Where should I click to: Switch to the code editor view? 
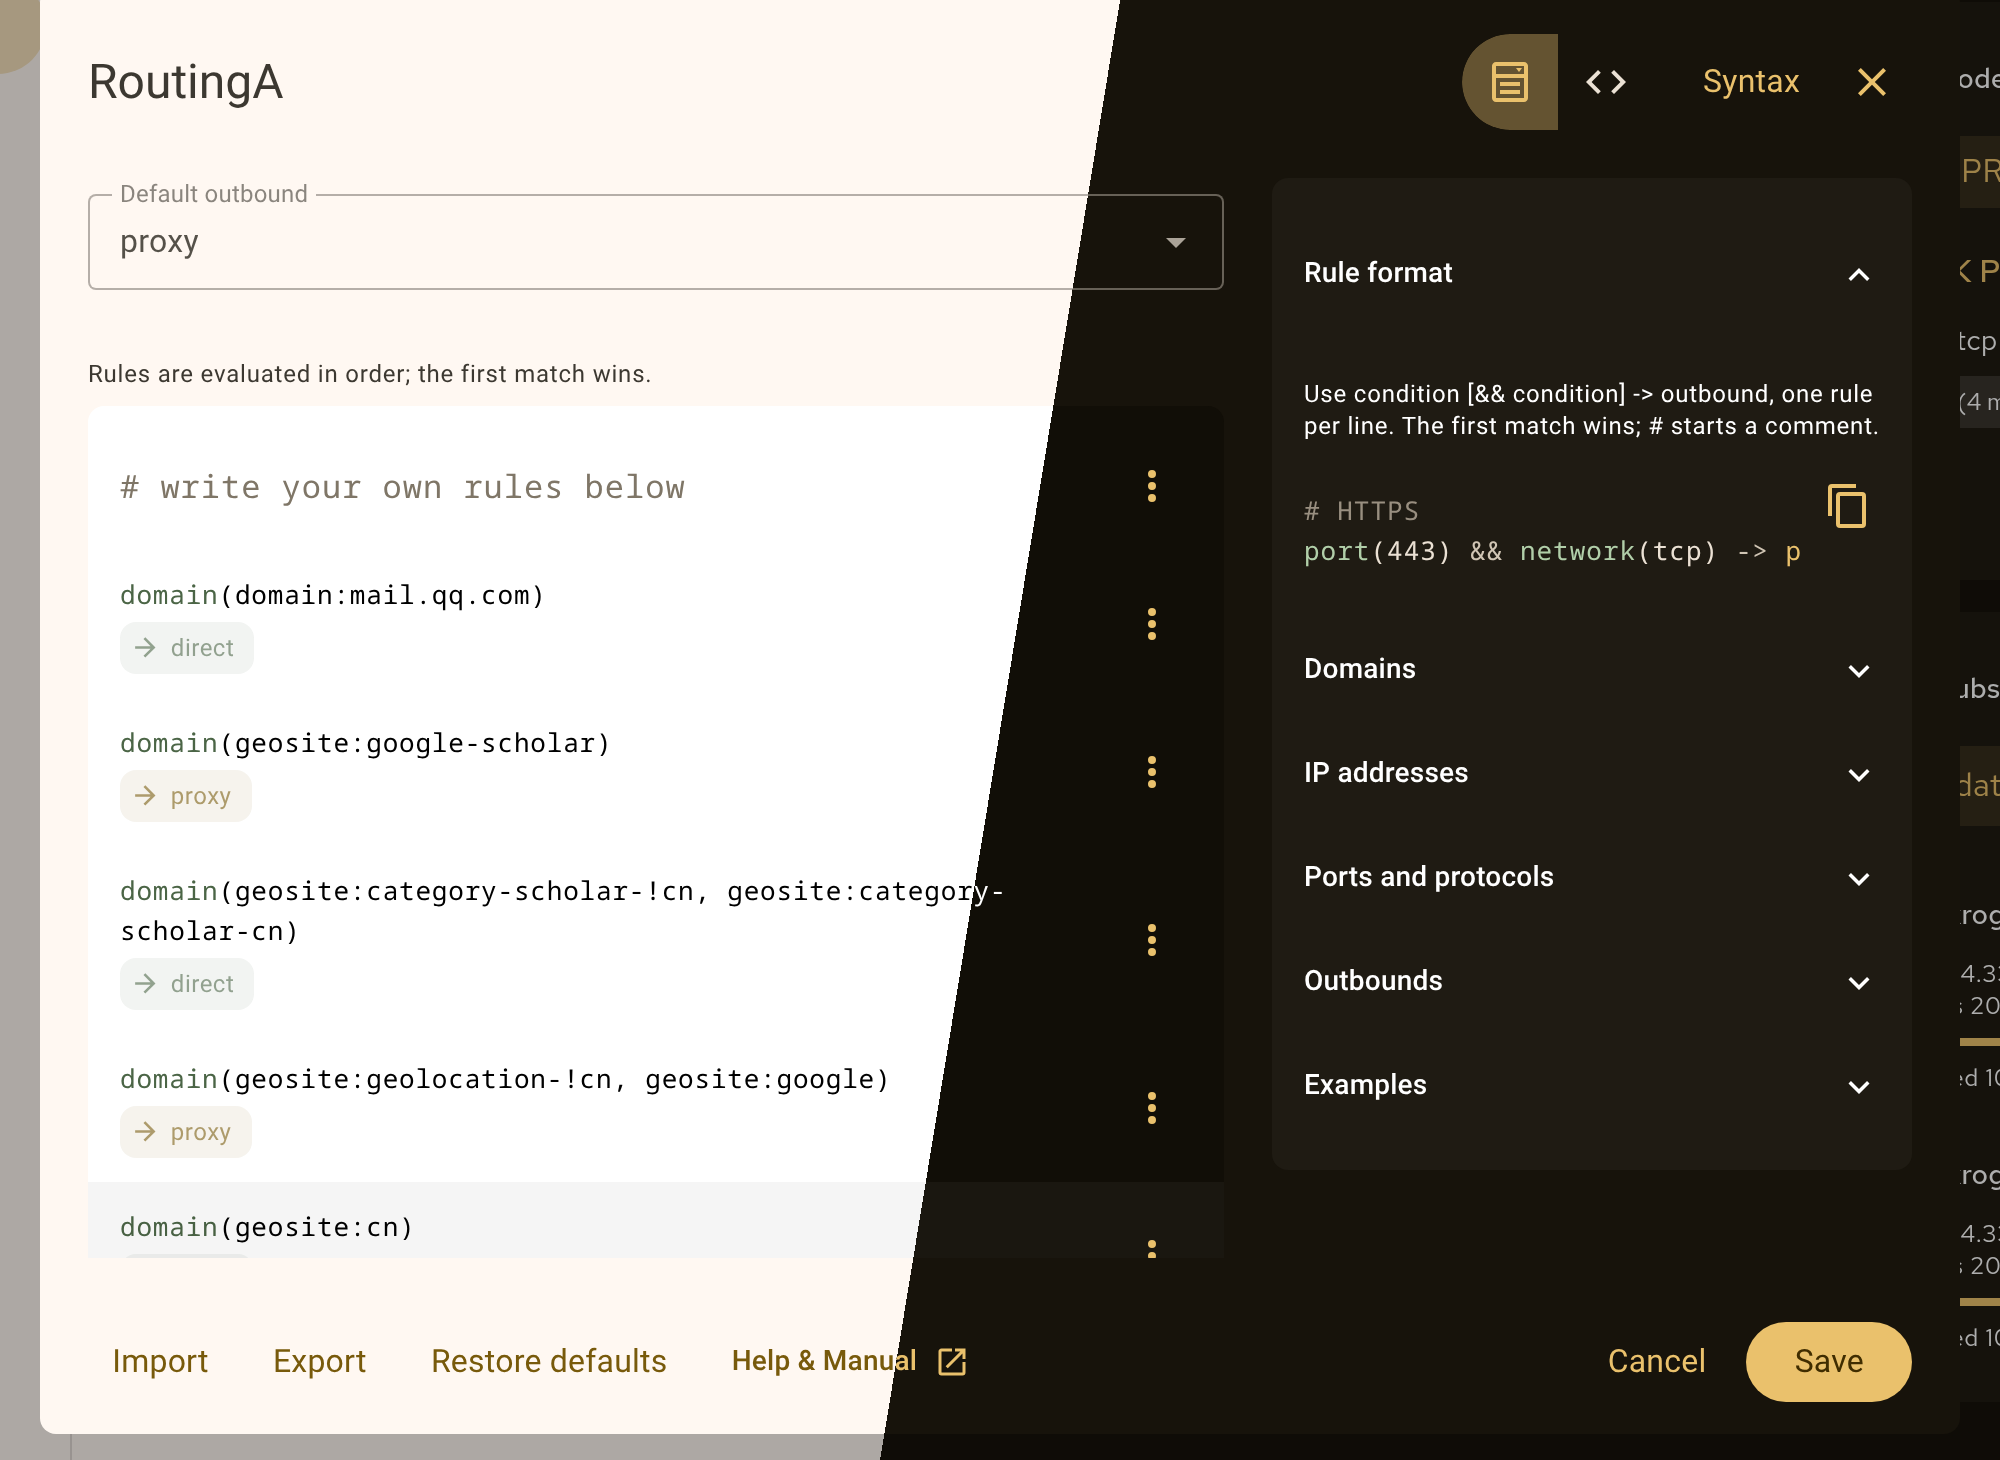(1606, 82)
